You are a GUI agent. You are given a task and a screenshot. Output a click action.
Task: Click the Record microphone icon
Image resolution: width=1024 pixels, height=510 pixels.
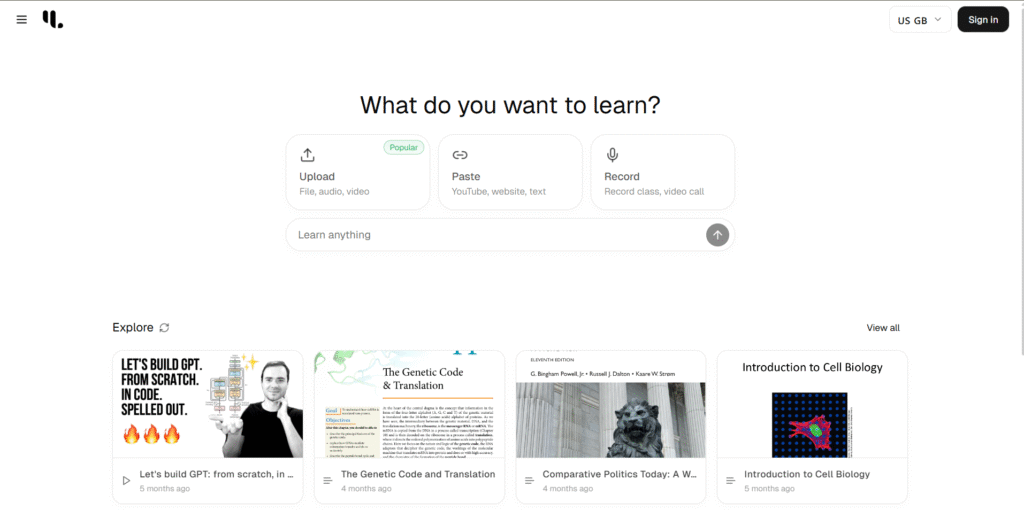tap(612, 155)
